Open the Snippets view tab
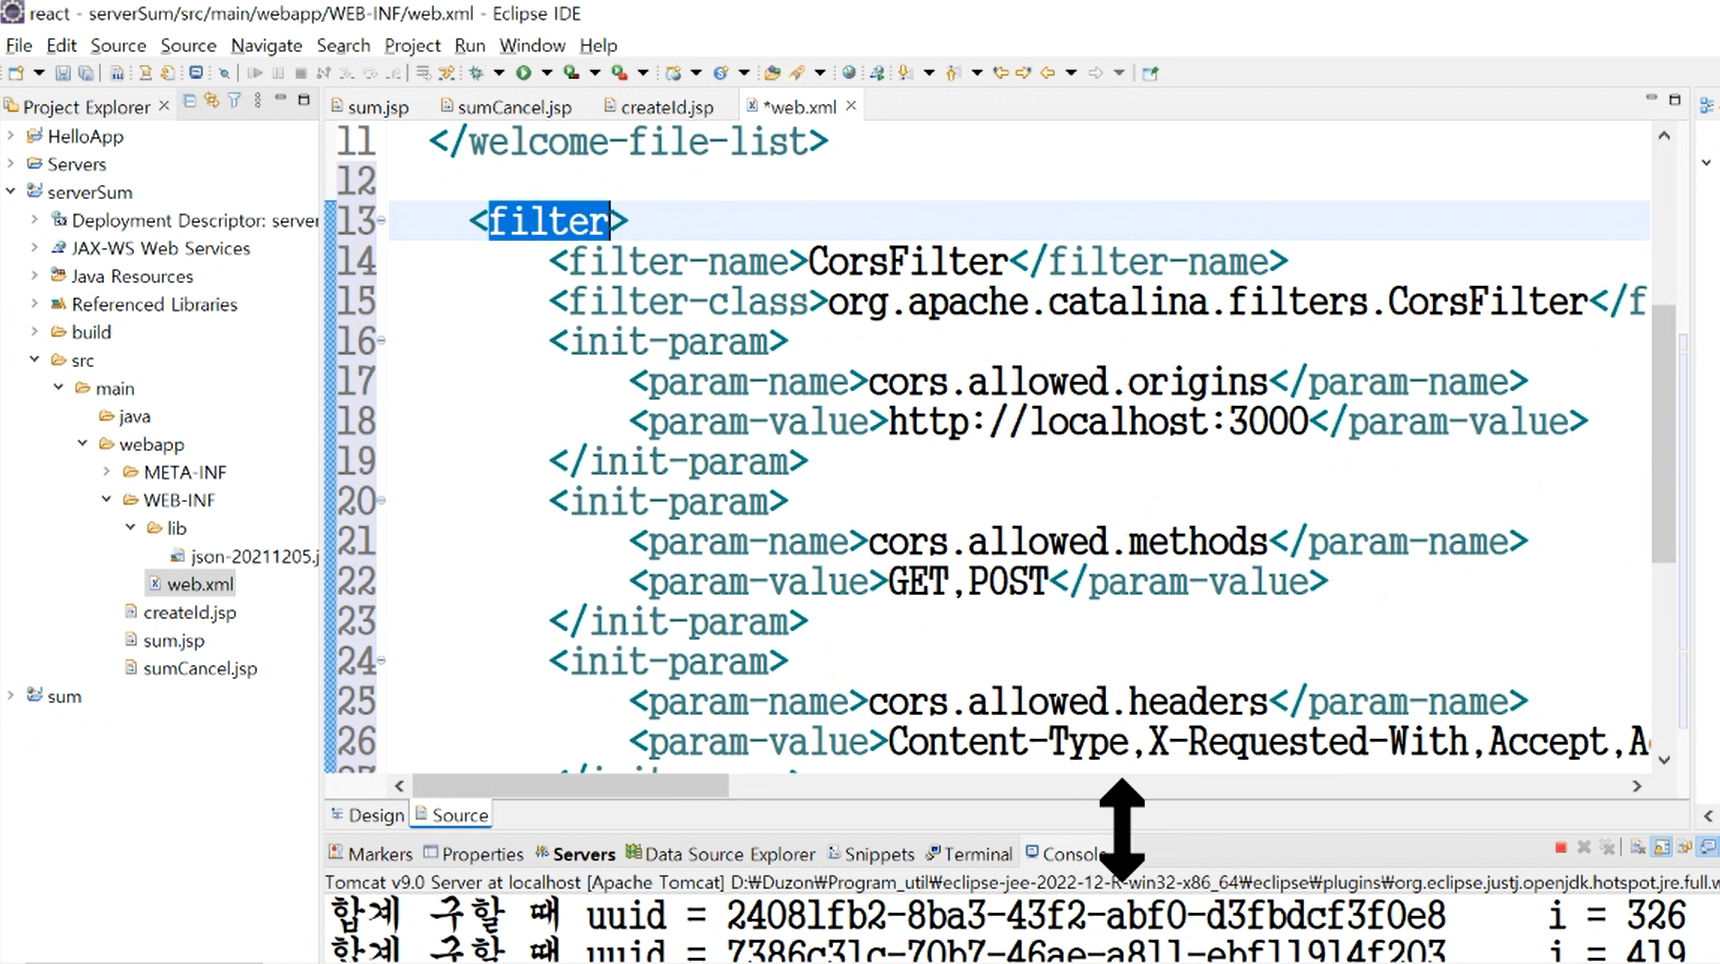Screen dimensions: 1720x964 coord(871,854)
